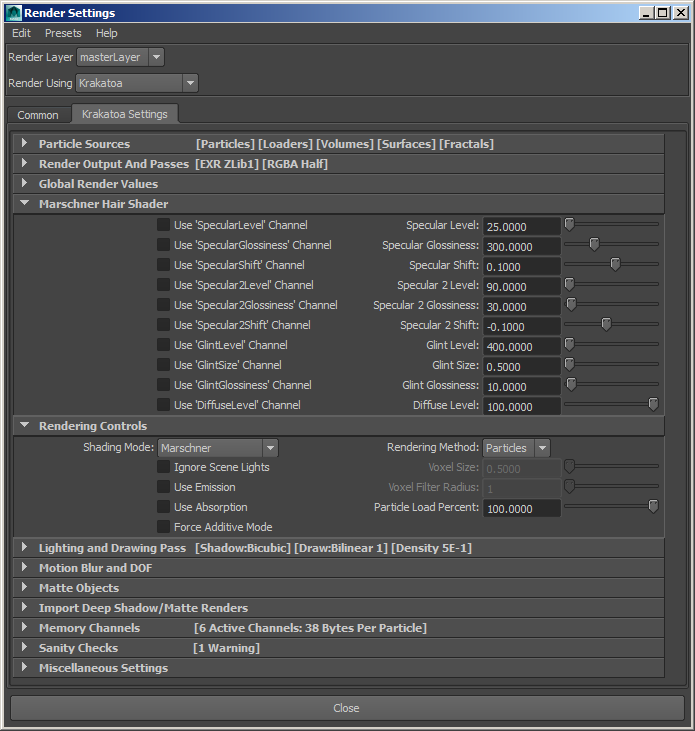Check Force Additive Mode
Screen dimensions: 695x731
(163, 527)
